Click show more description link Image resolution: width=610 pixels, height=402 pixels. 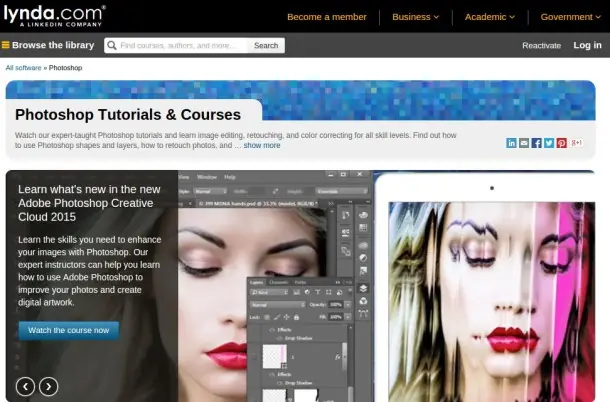pyautogui.click(x=262, y=145)
